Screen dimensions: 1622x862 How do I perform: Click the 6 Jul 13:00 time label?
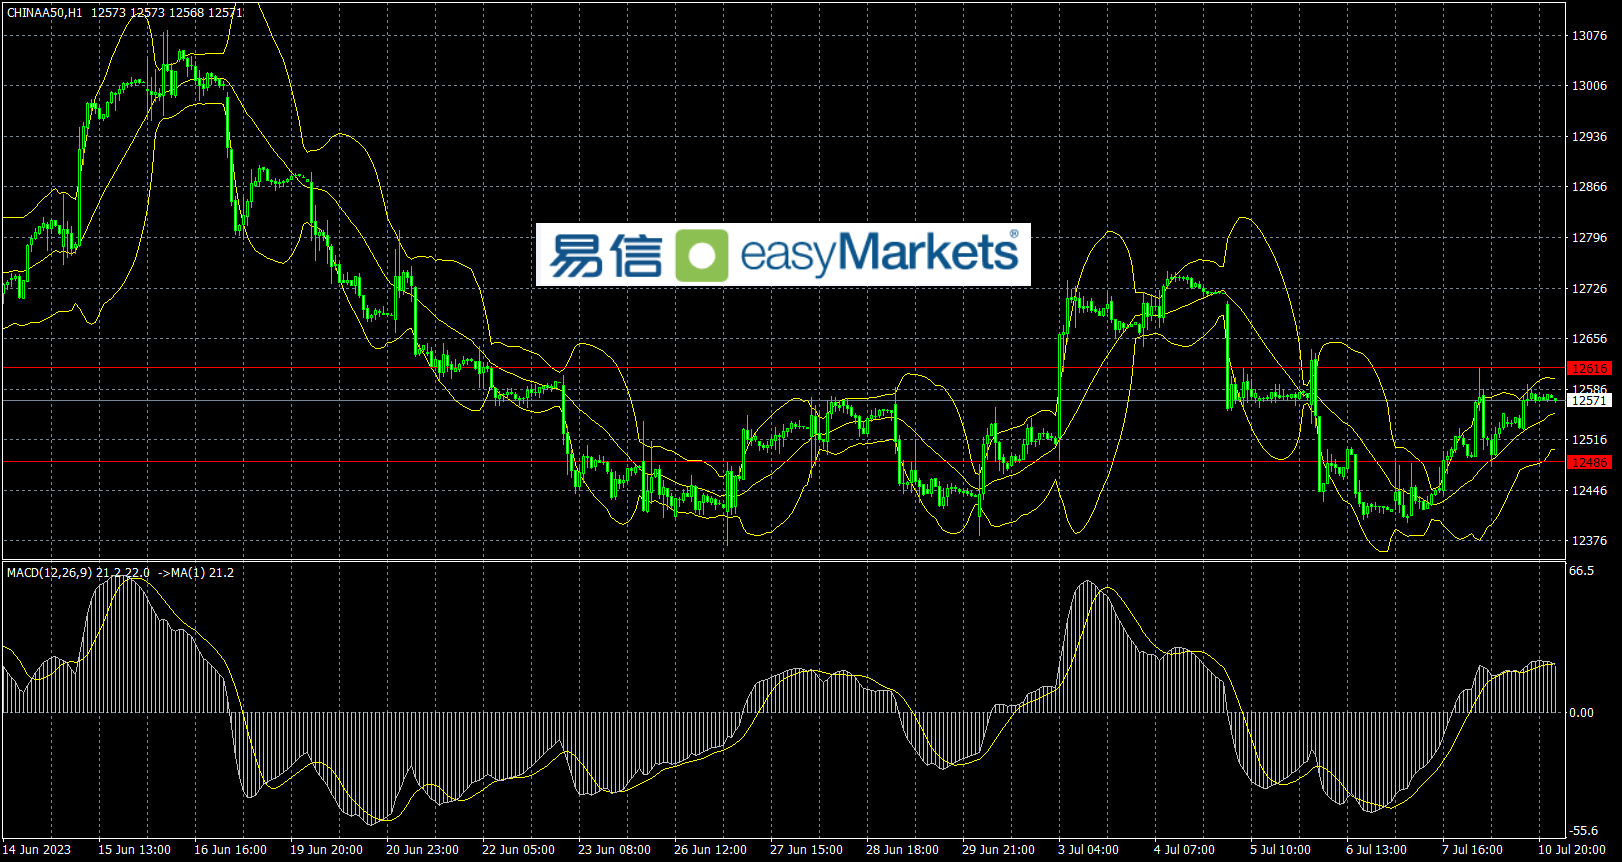(1376, 850)
